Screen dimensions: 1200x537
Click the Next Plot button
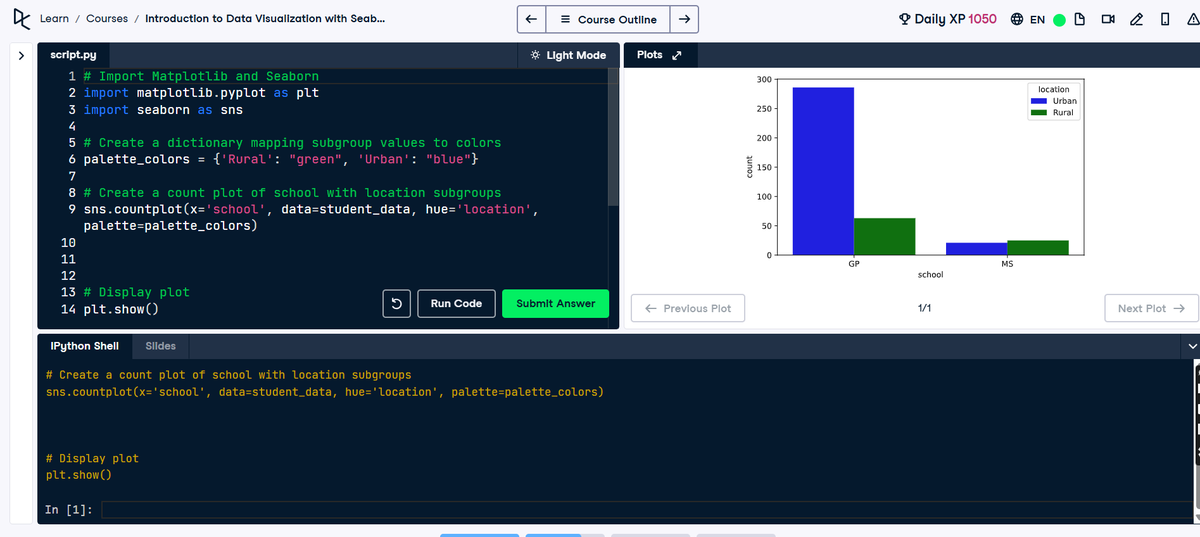[1151, 308]
